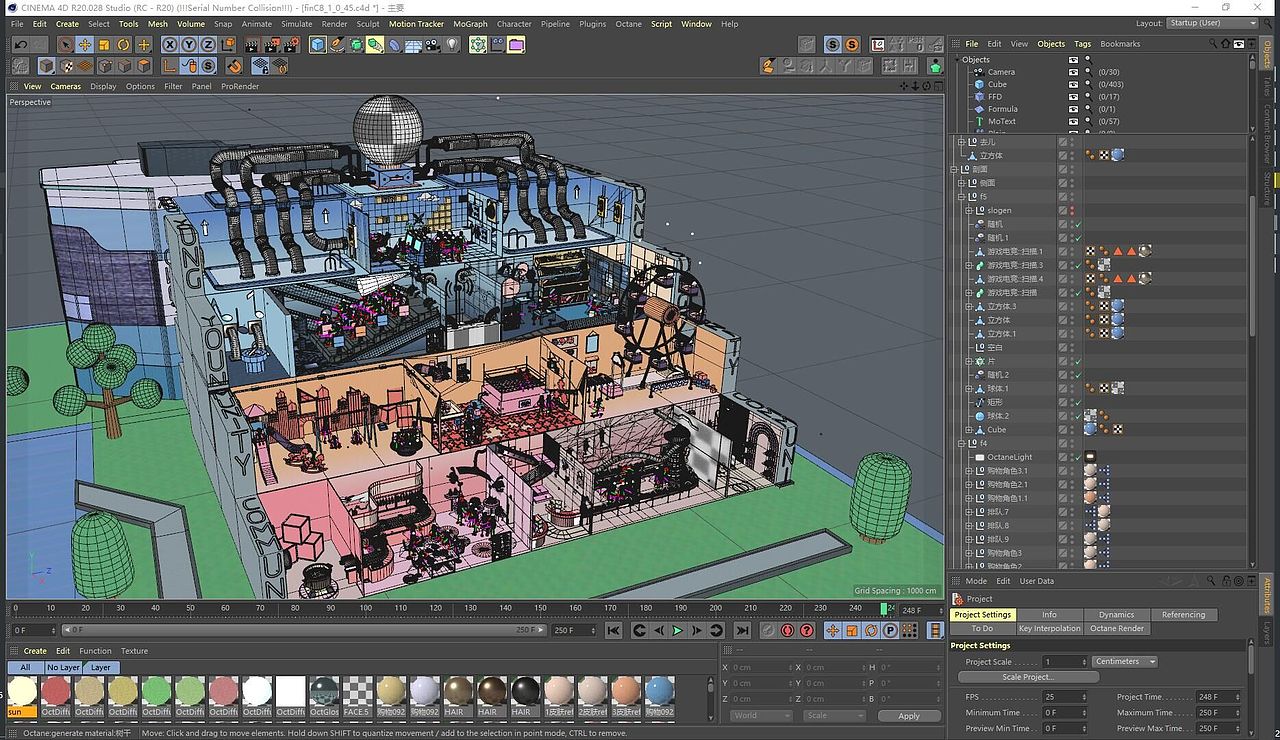Open the Centimeters unit dropdown
The image size is (1280, 740).
click(1125, 662)
